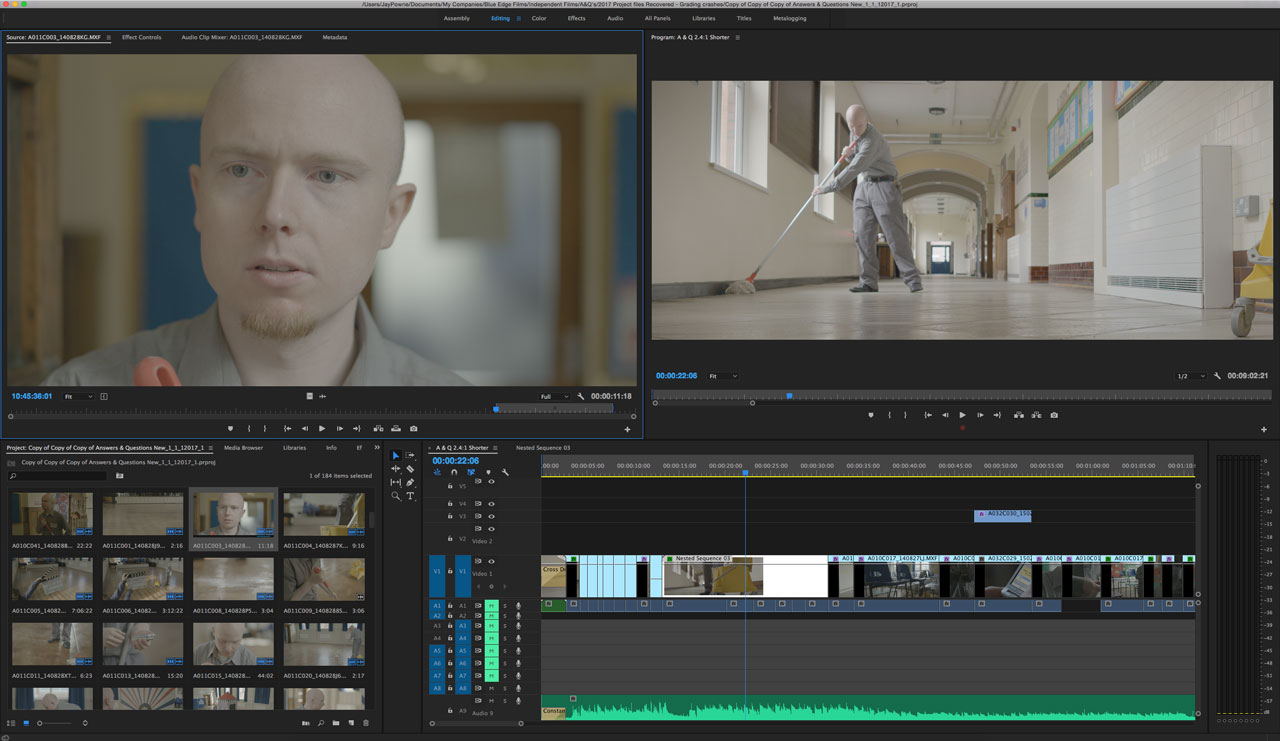The image size is (1280, 741).
Task: Select the Type tool
Action: pos(411,495)
